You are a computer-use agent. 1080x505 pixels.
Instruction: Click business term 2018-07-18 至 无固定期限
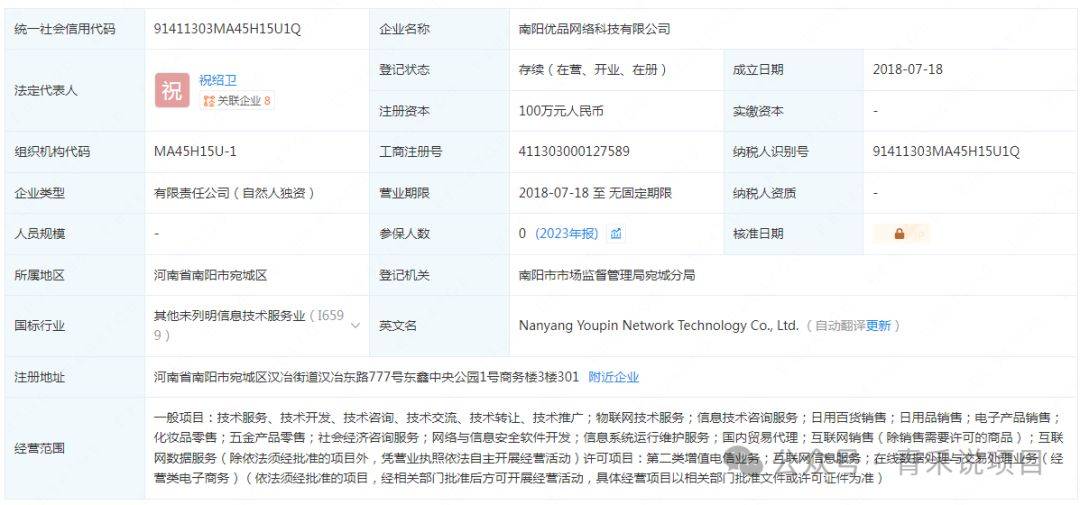(595, 193)
